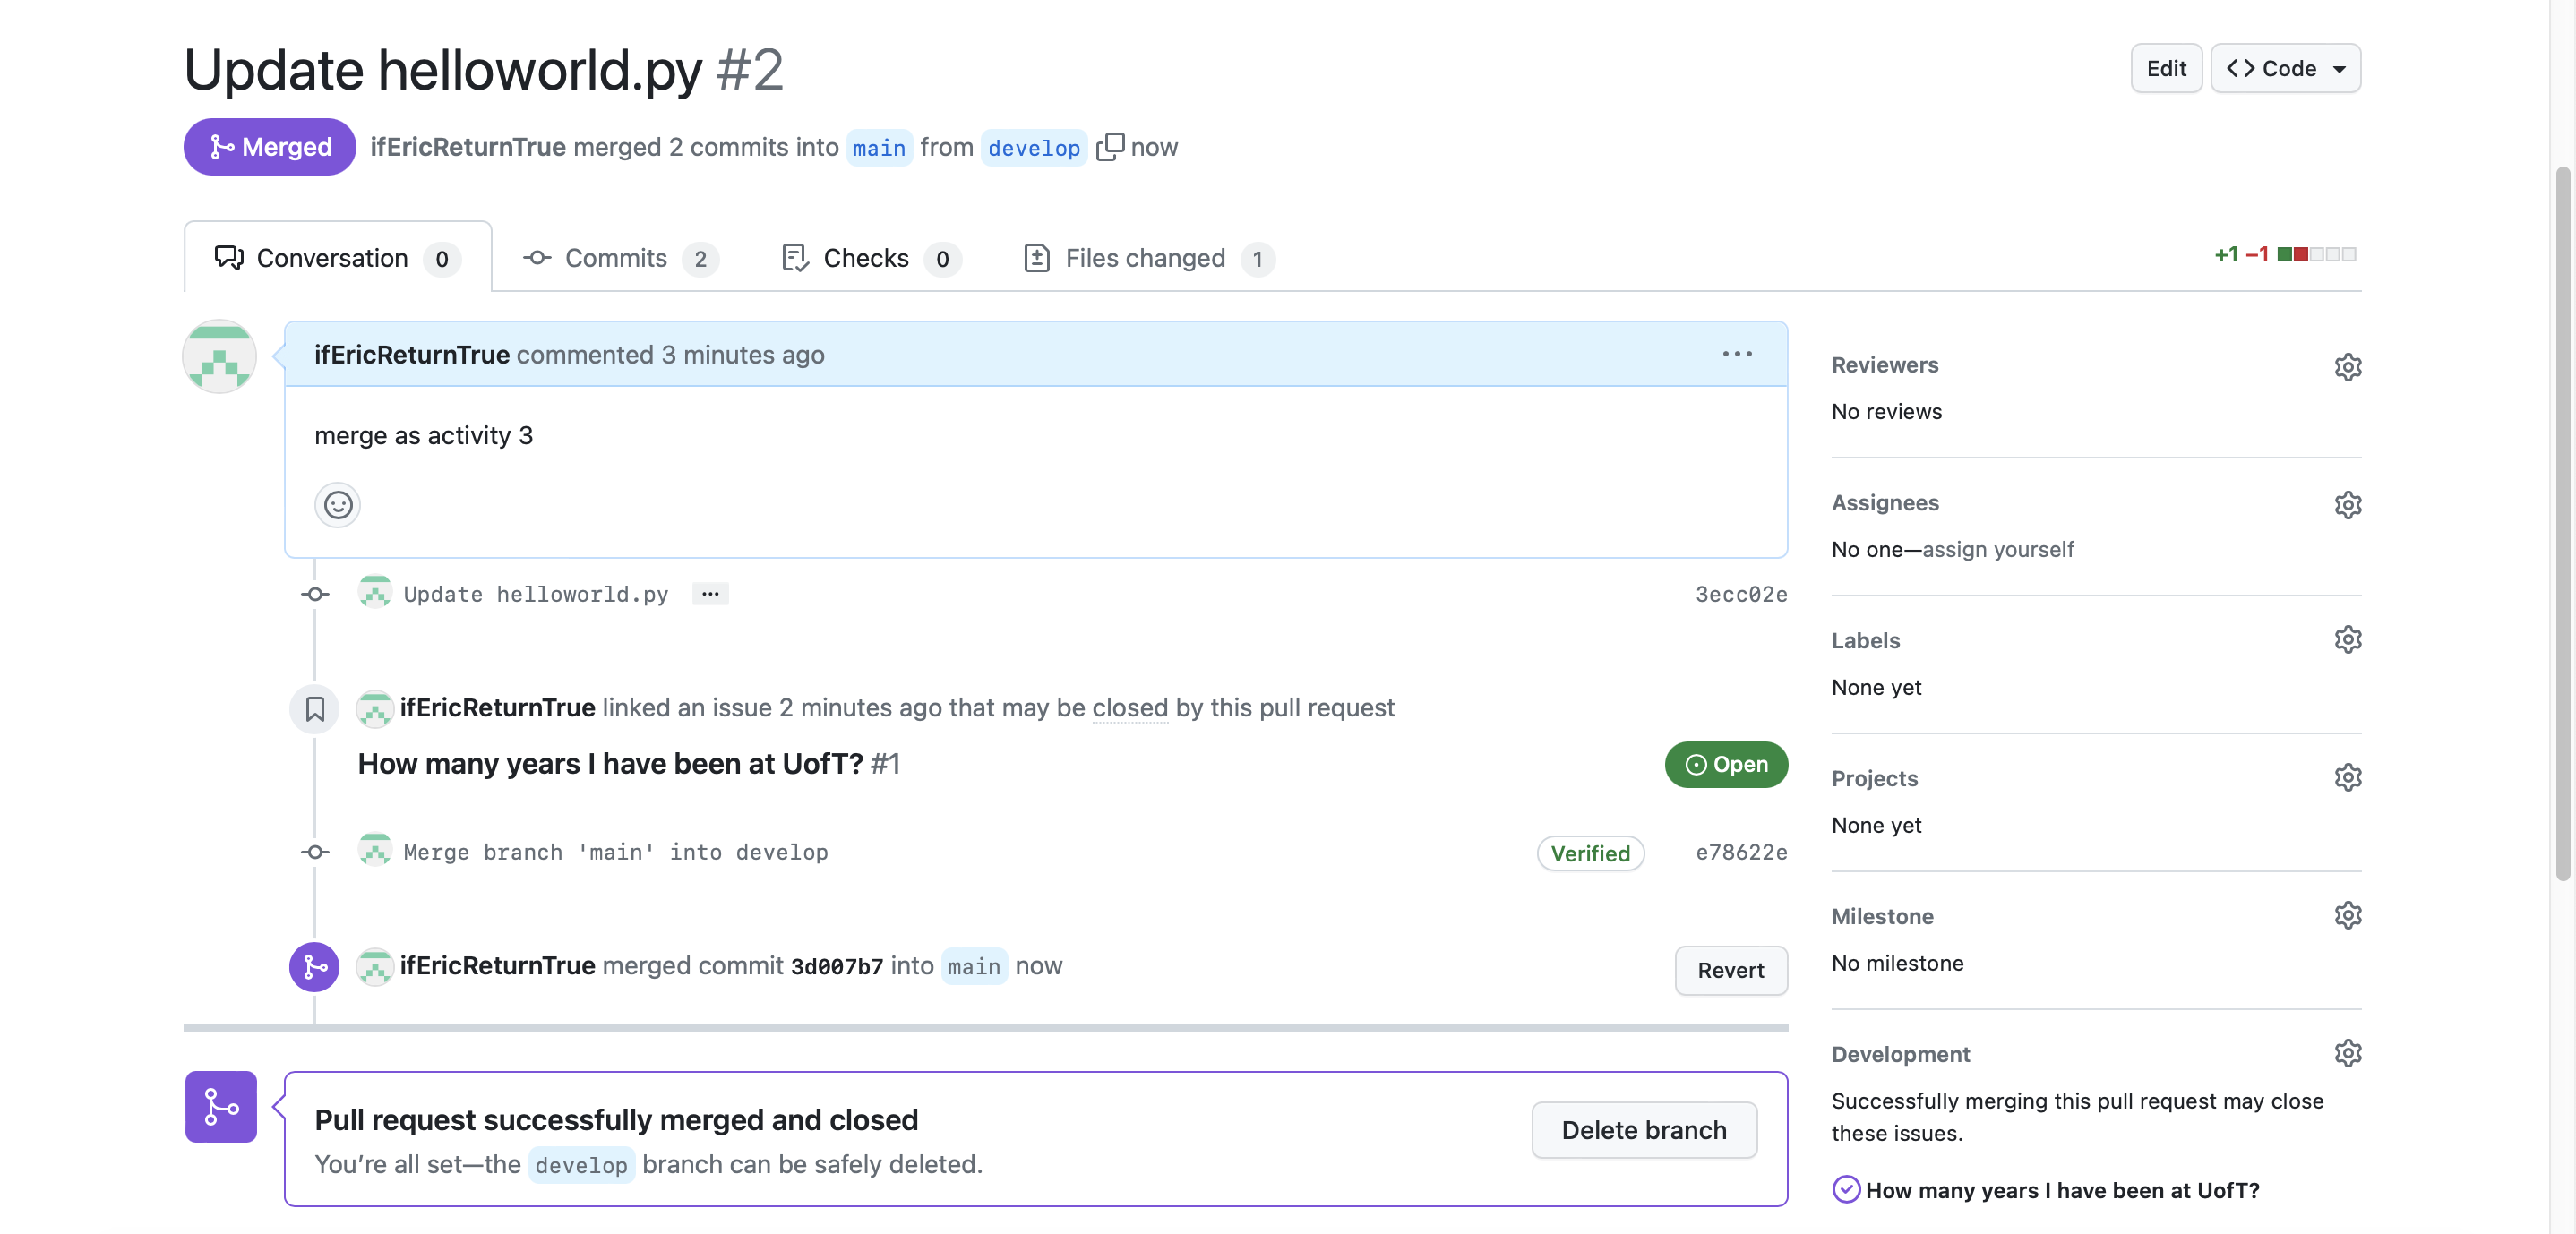The height and width of the screenshot is (1234, 2576).
Task: Click the Edit title button
Action: 2165,69
